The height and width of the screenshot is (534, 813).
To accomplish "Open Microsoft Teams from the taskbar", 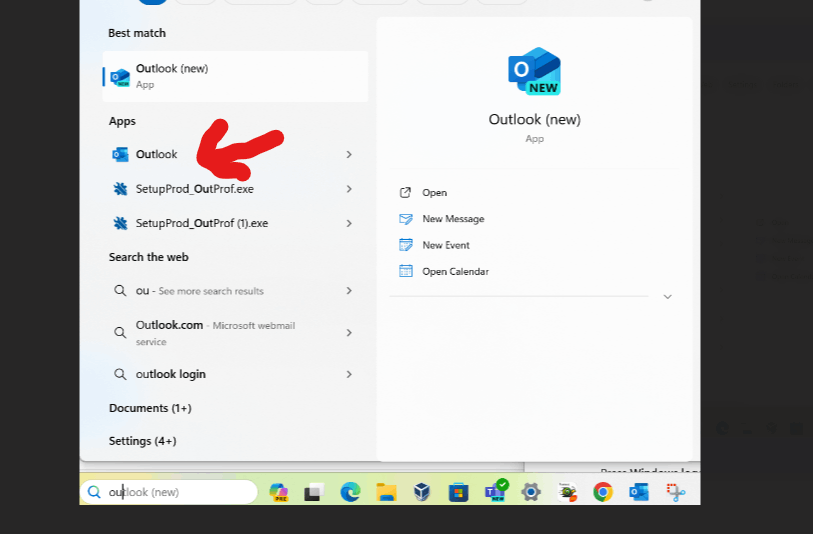I will (496, 490).
